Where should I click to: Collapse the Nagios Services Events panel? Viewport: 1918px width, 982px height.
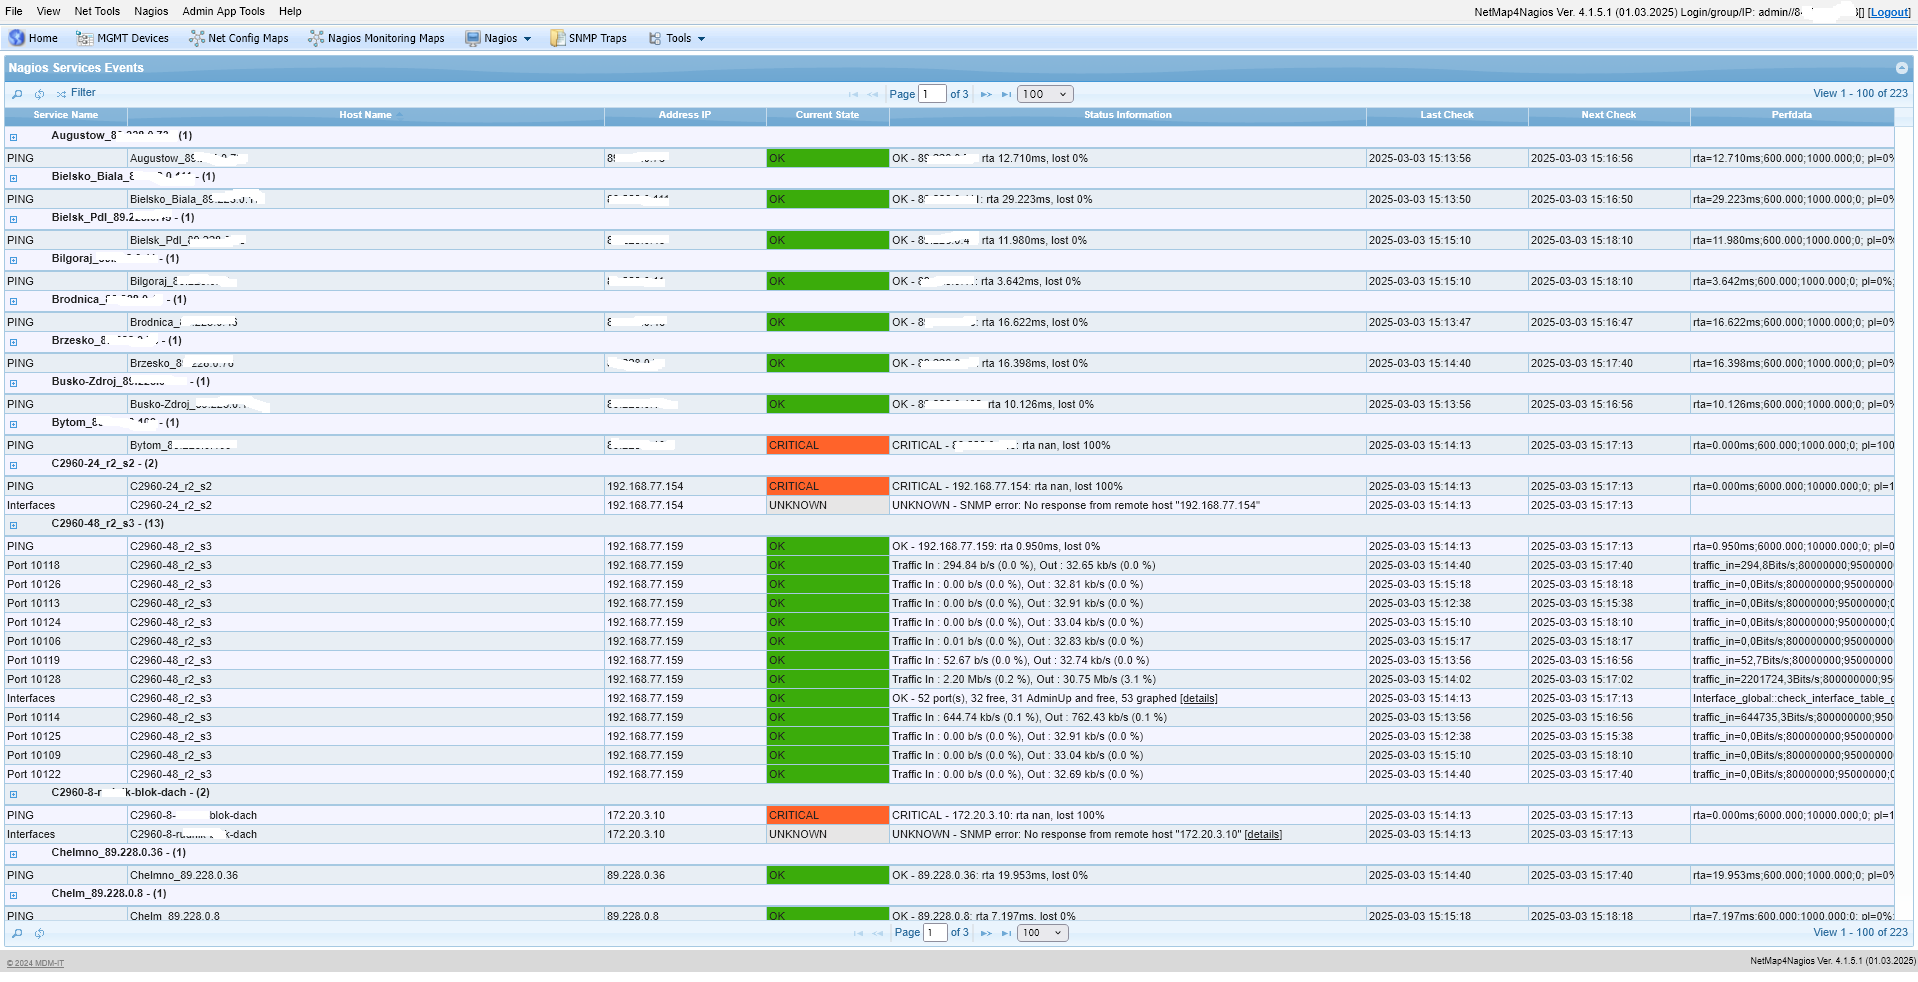pyautogui.click(x=1901, y=68)
